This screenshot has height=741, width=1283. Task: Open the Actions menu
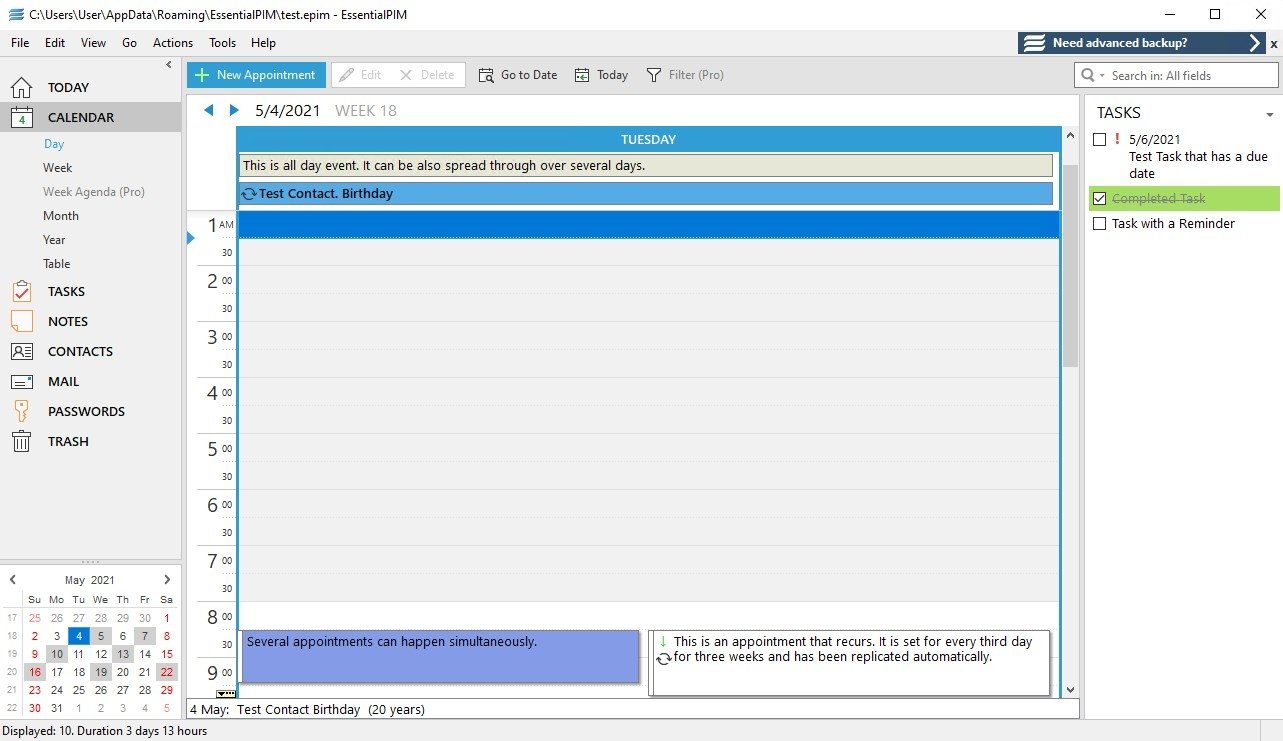[173, 43]
